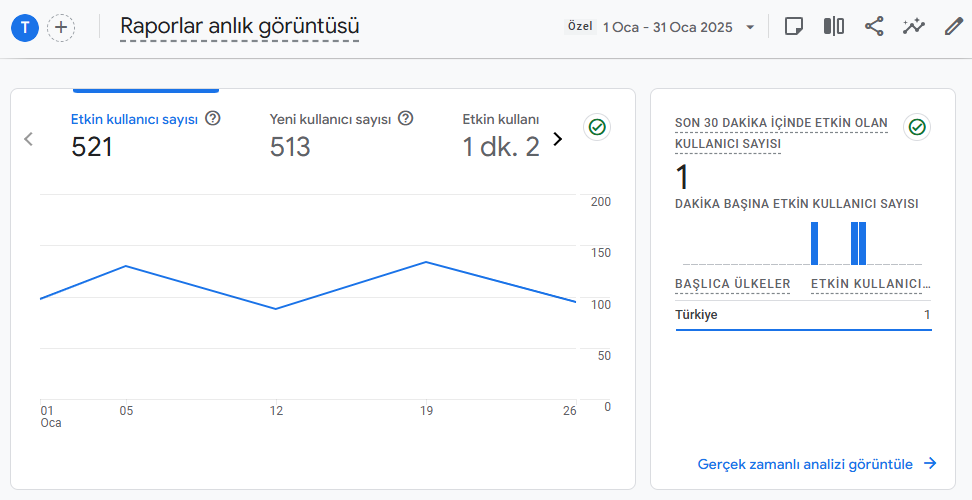
Task: Click the blue T avatar icon
Action: tap(25, 27)
